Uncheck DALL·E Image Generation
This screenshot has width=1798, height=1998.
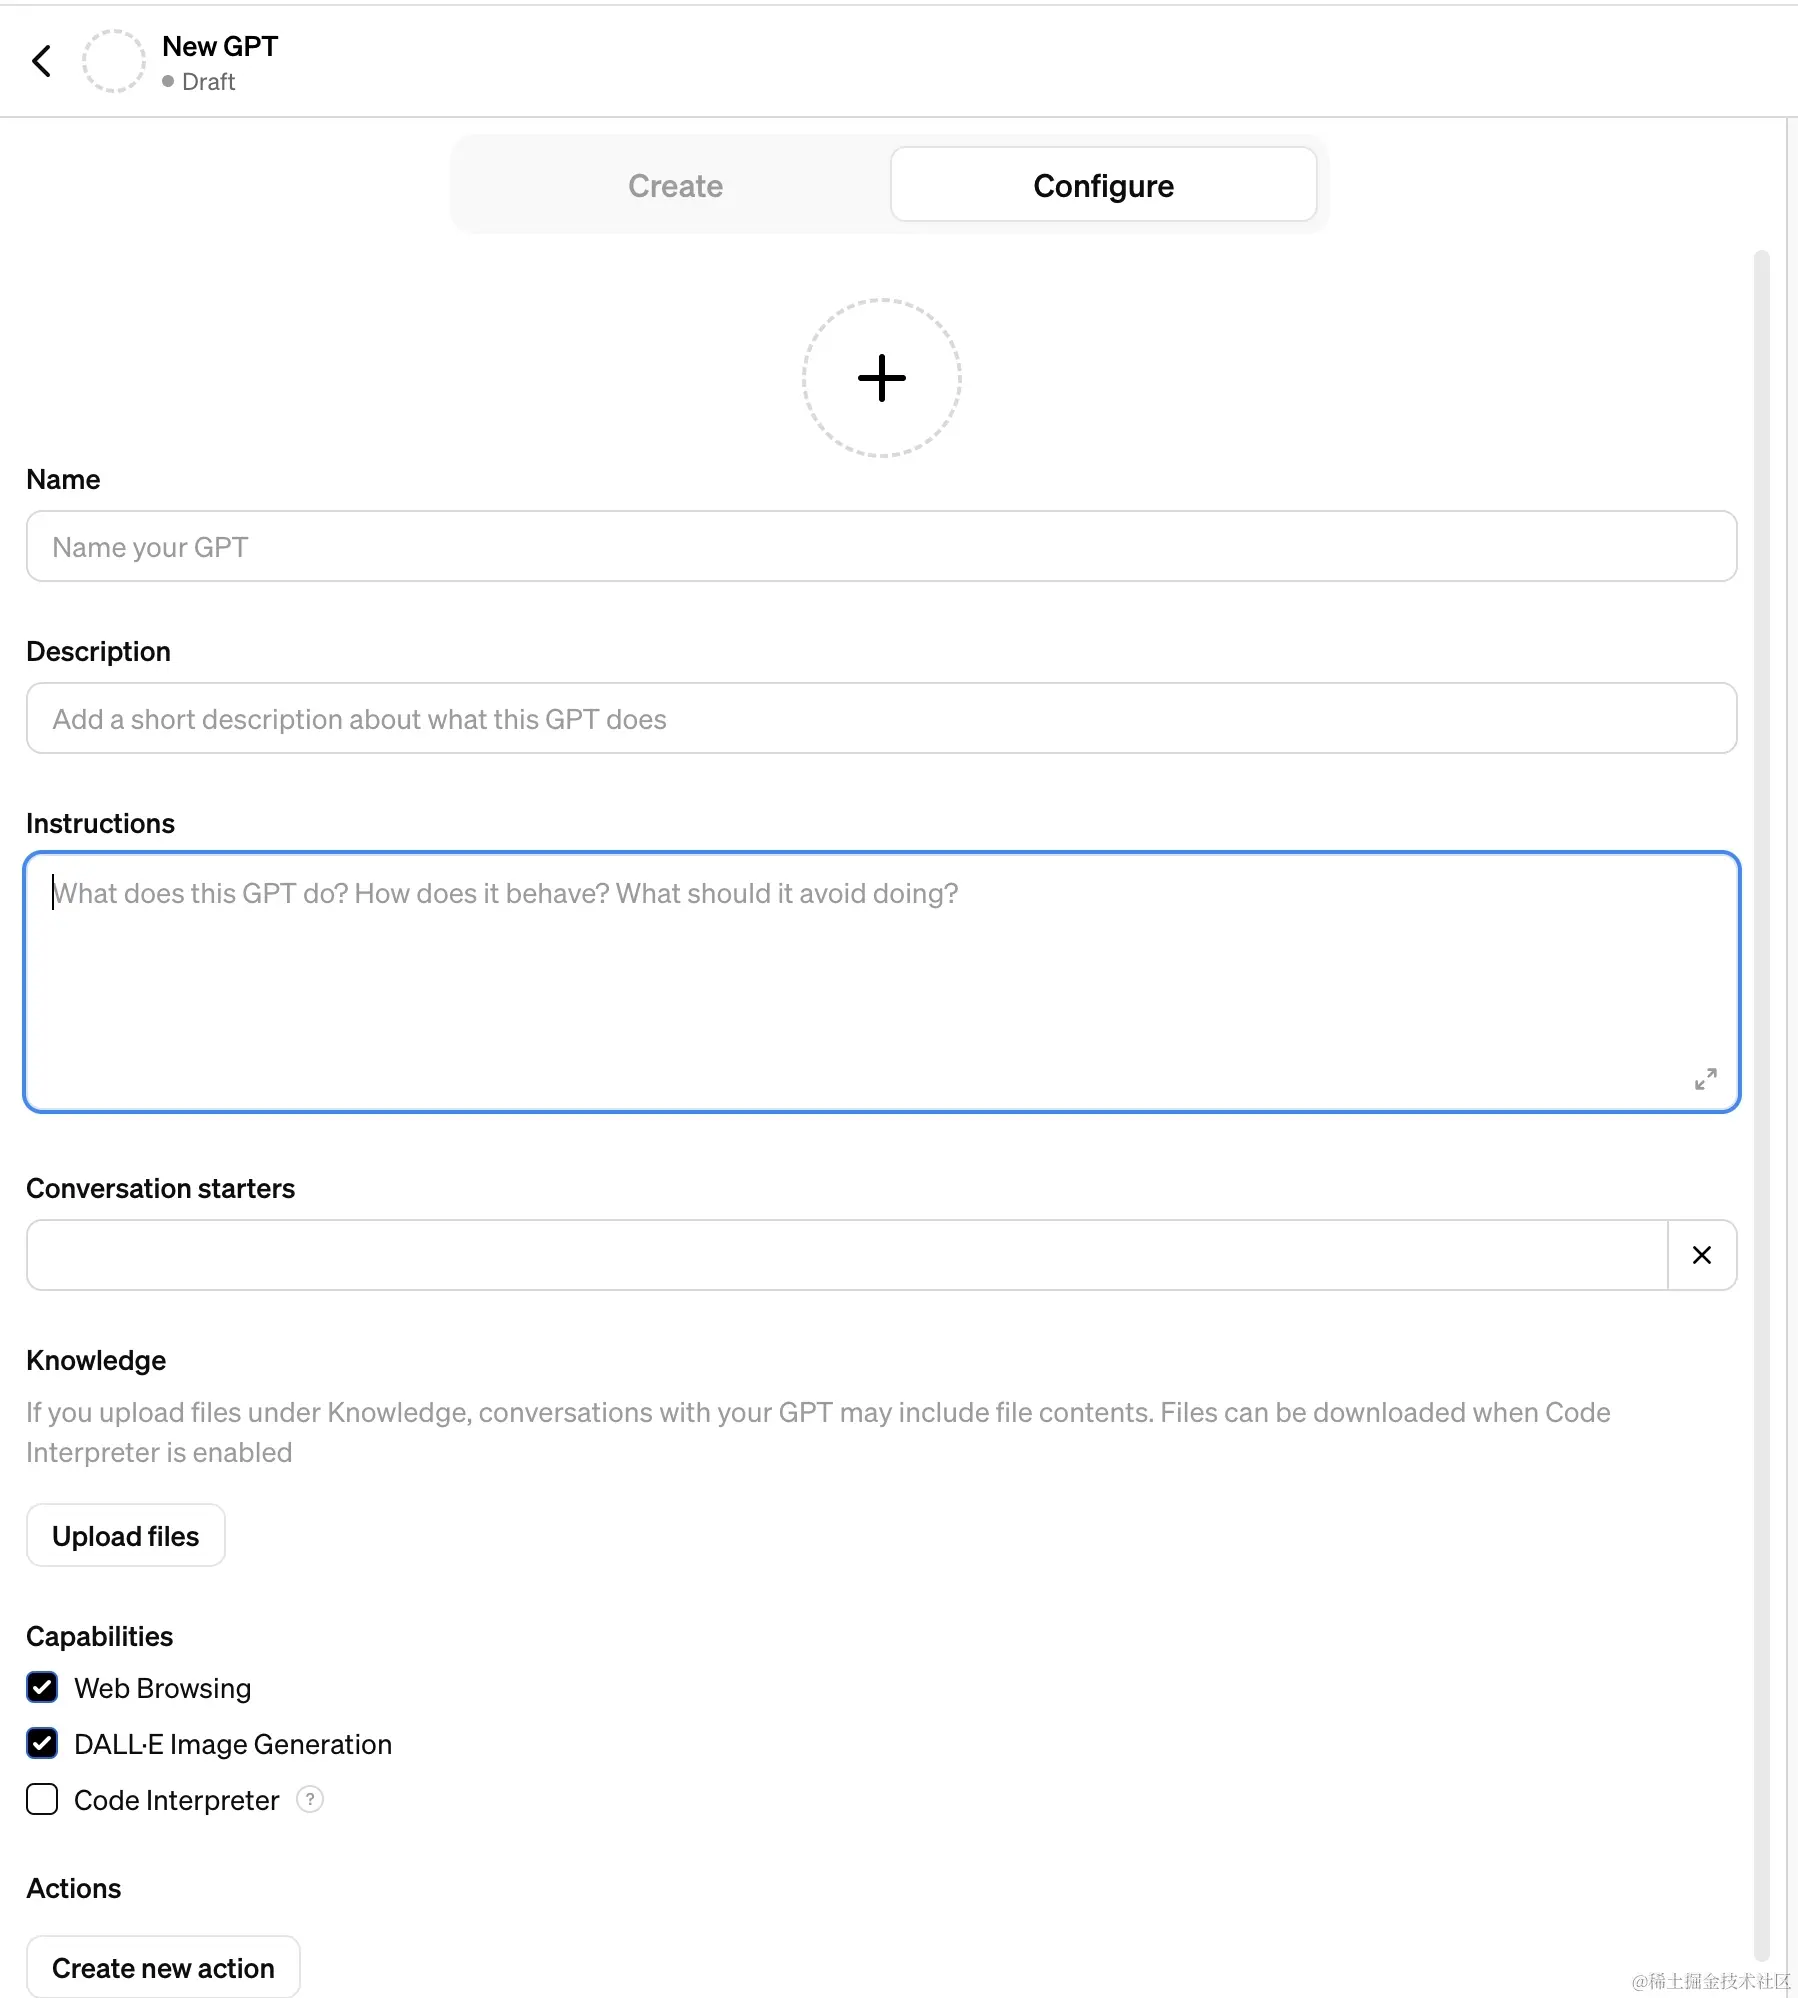pyautogui.click(x=42, y=1744)
